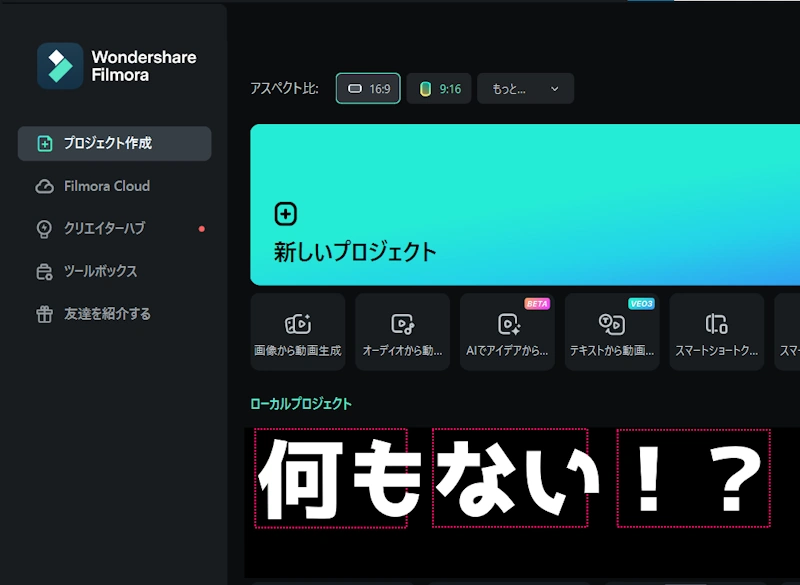Select the オーディオから動画 feature icon

coord(402,332)
